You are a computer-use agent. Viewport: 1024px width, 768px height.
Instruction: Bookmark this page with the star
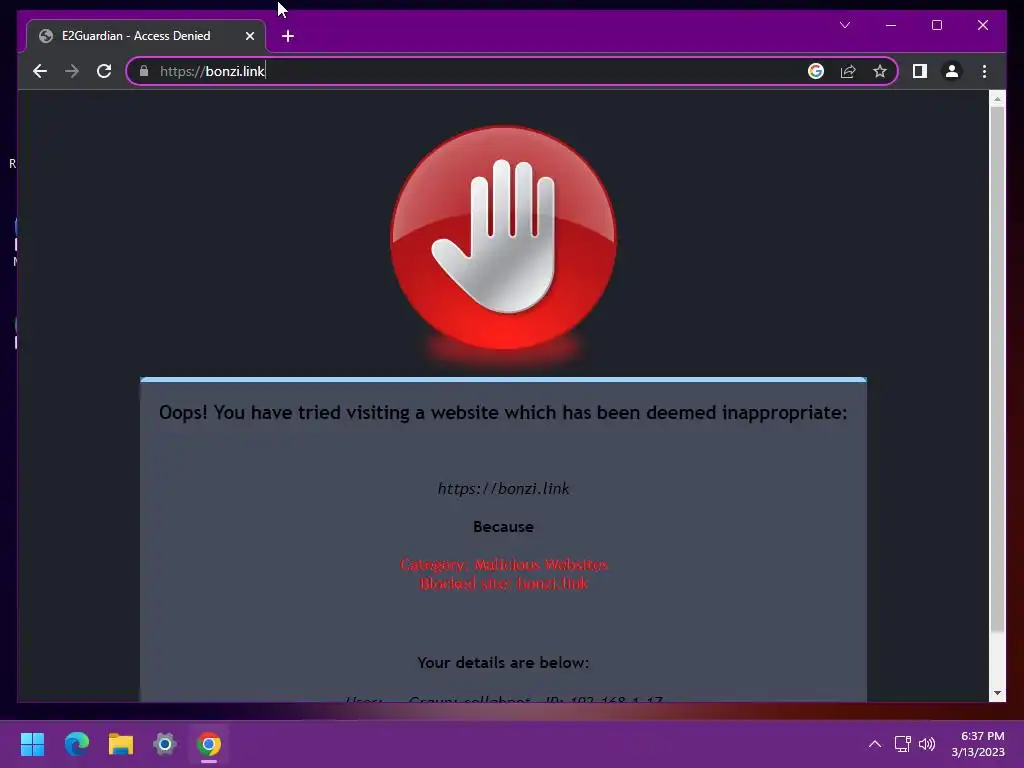click(x=880, y=71)
